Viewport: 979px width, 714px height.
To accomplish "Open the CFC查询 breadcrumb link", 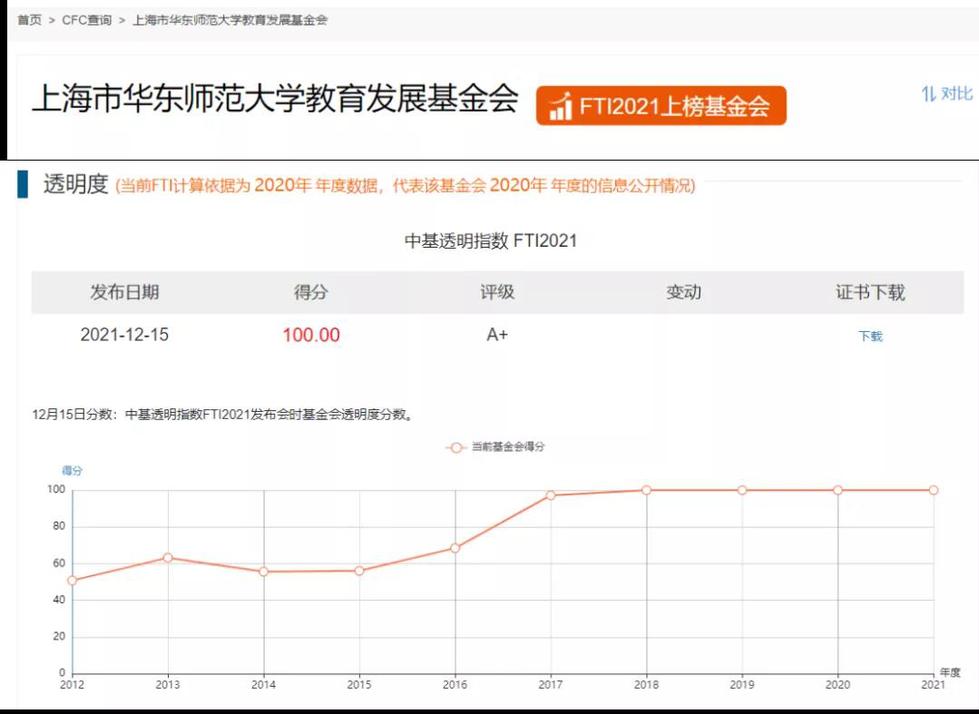I will tap(87, 20).
